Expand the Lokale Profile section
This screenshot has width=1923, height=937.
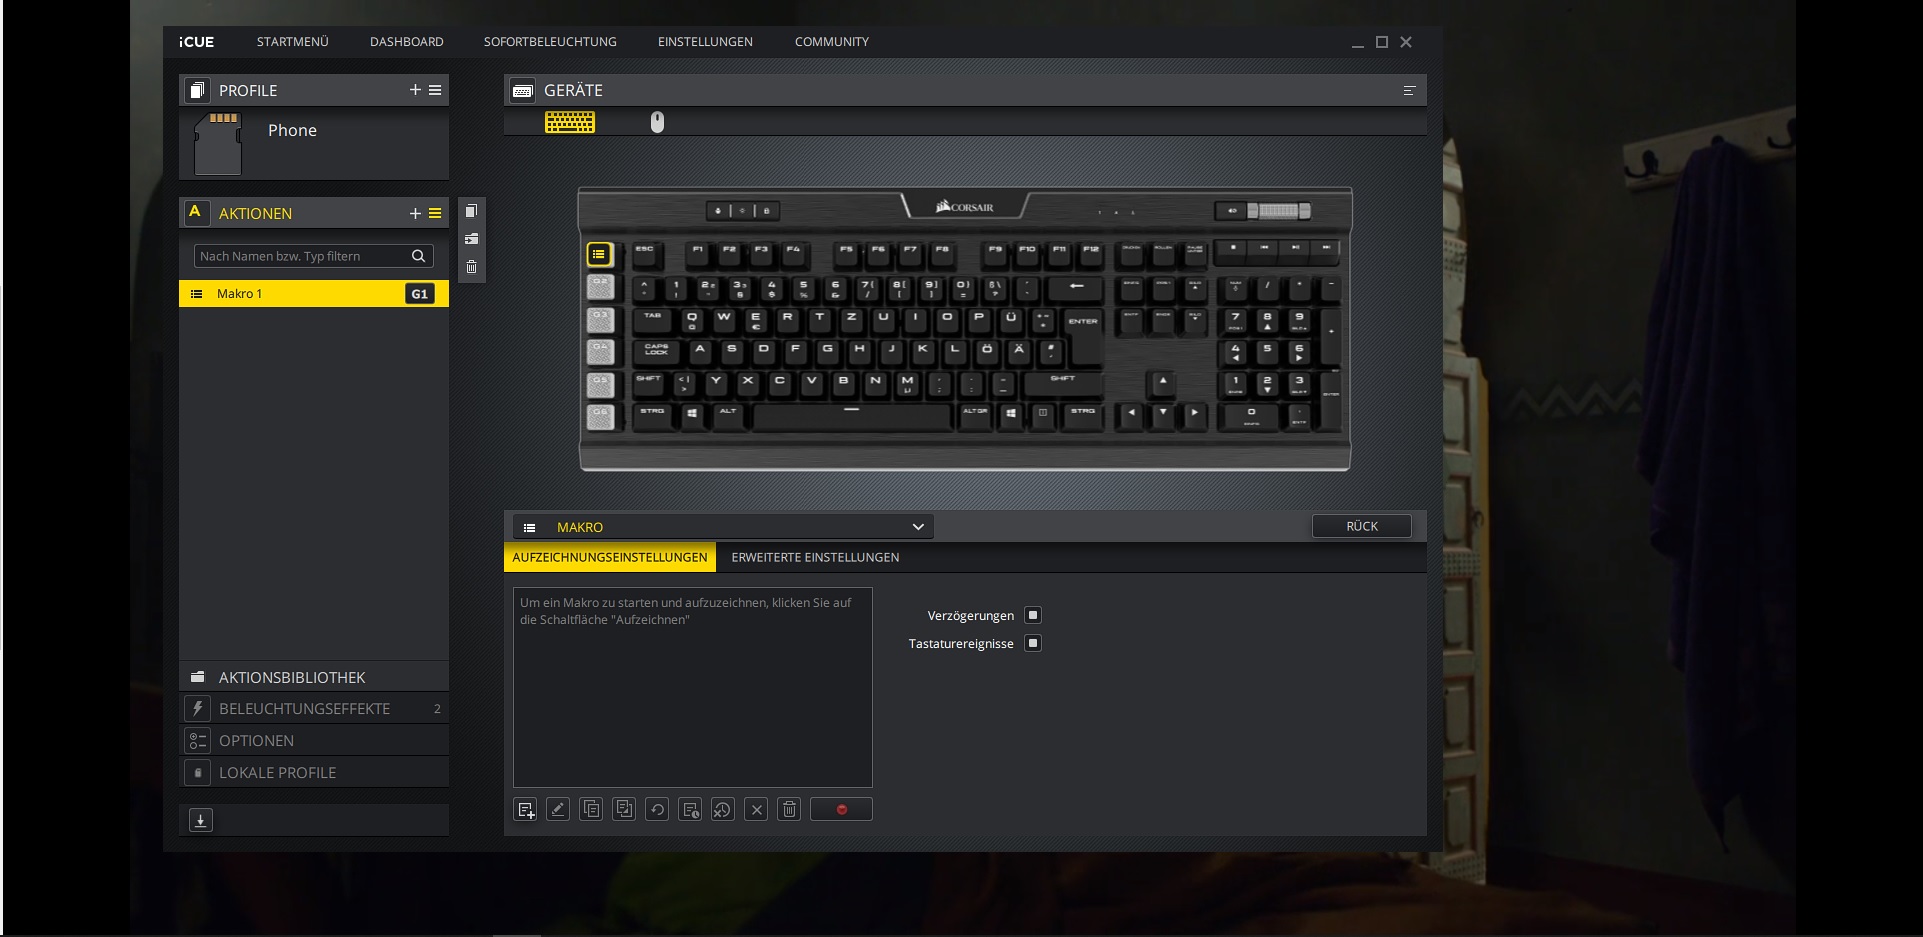314,773
